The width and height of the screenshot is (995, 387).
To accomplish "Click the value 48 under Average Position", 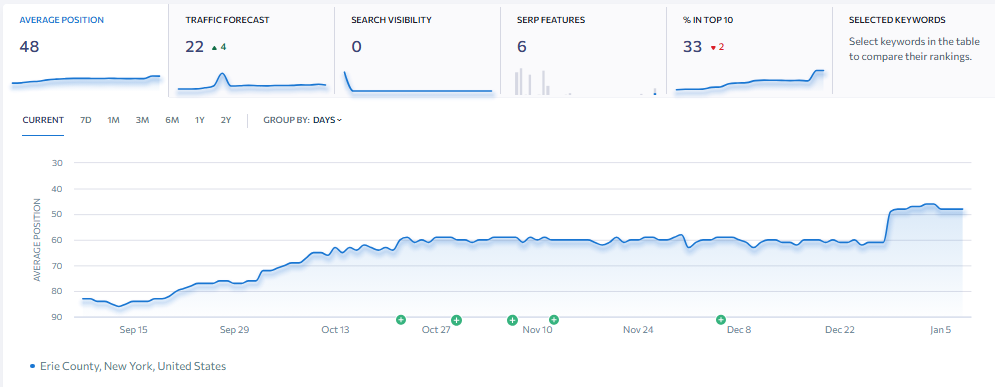I will (29, 46).
